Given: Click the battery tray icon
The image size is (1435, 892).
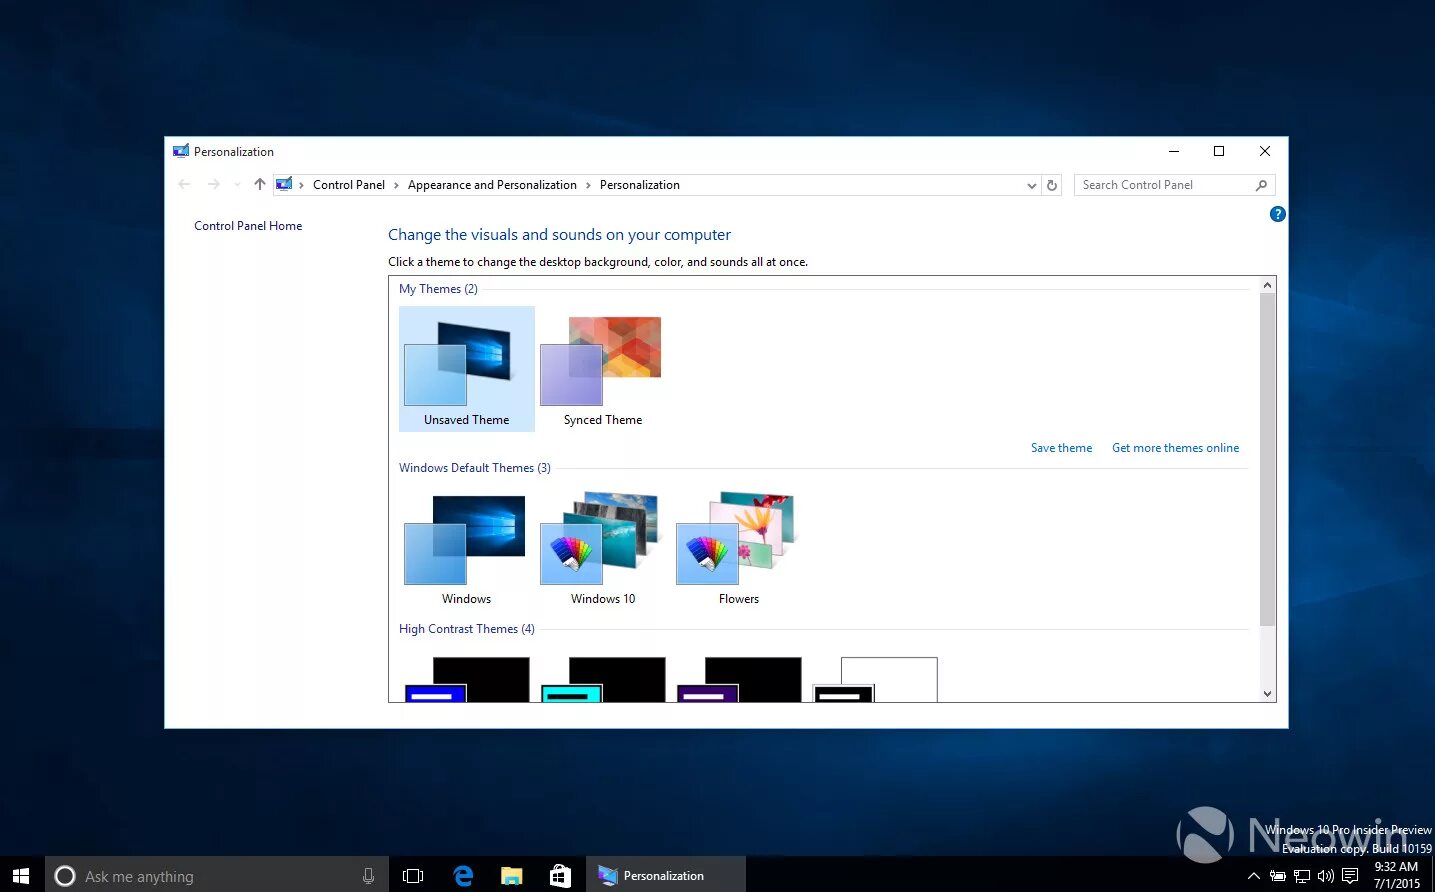Looking at the screenshot, I should click(x=1278, y=876).
